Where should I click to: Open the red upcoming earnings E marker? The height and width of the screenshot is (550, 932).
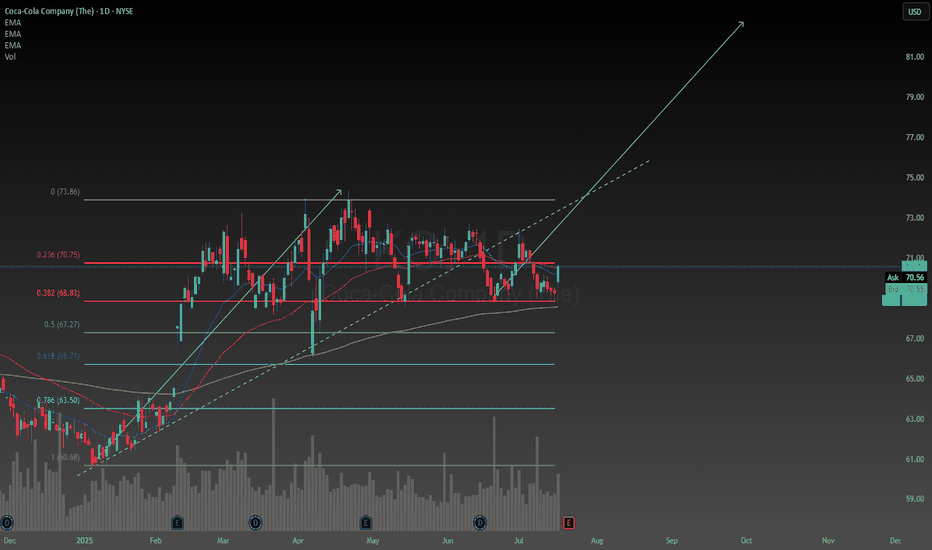[569, 523]
